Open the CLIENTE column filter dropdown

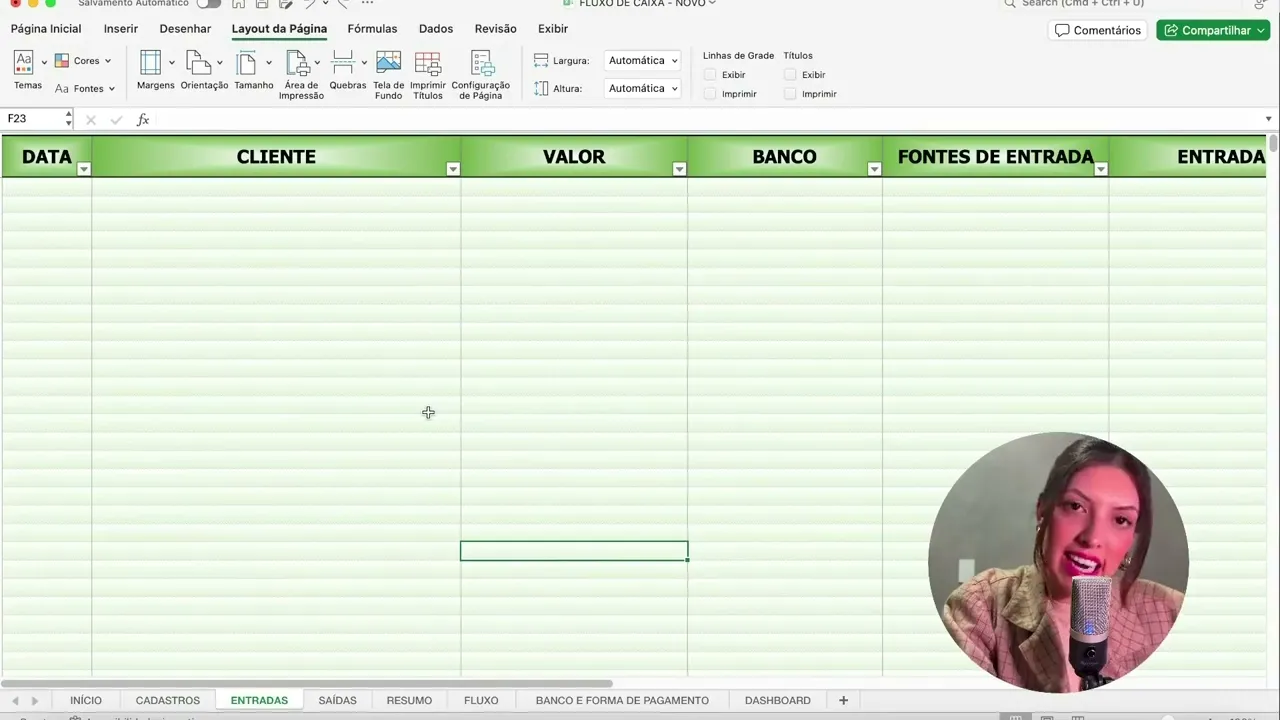tap(453, 169)
